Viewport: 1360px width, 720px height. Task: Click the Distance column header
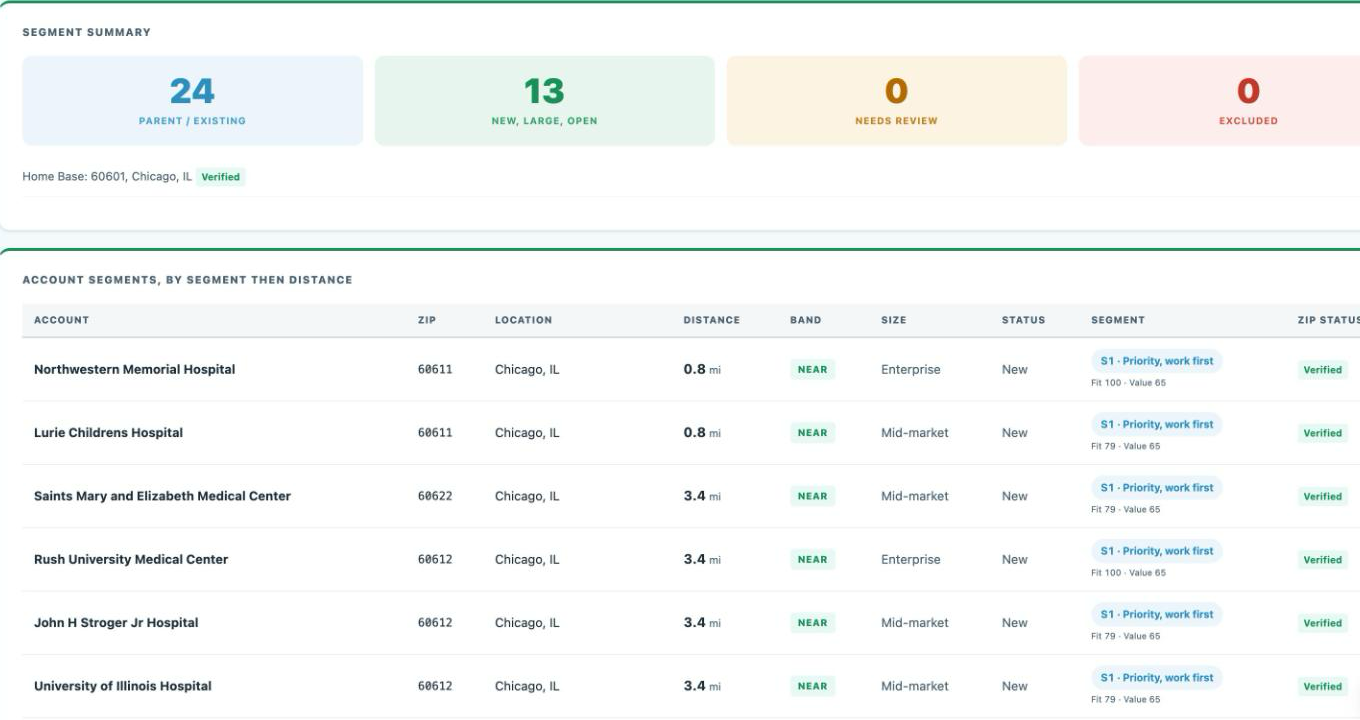tap(712, 320)
